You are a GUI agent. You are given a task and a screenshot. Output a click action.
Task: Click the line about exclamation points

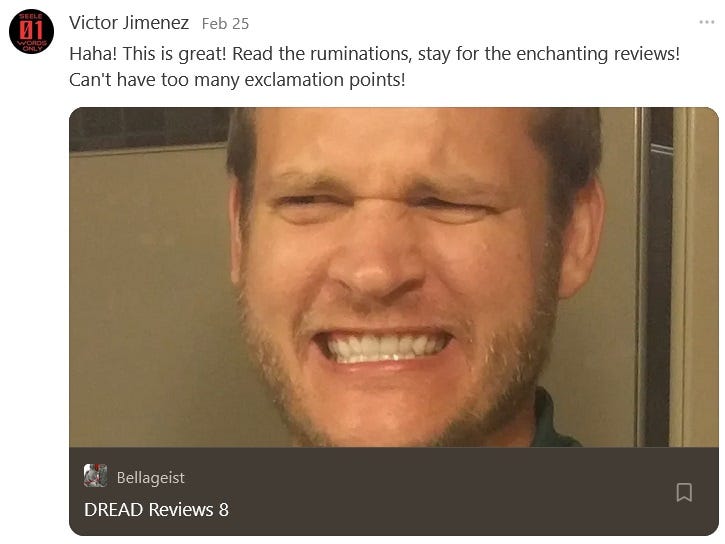(x=237, y=79)
